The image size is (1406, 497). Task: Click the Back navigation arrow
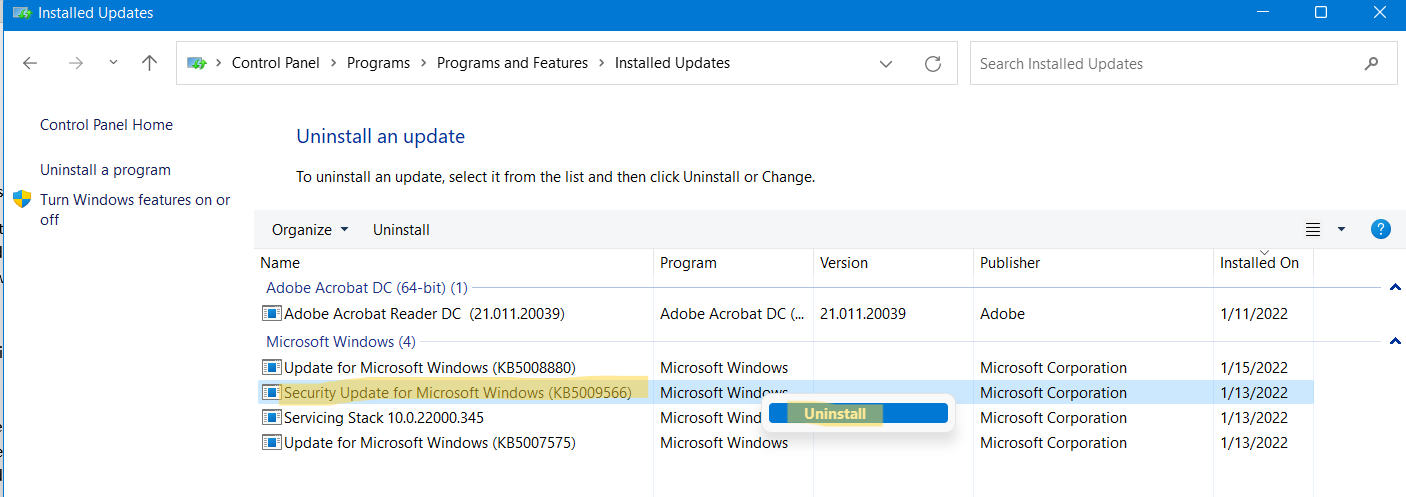tap(30, 63)
